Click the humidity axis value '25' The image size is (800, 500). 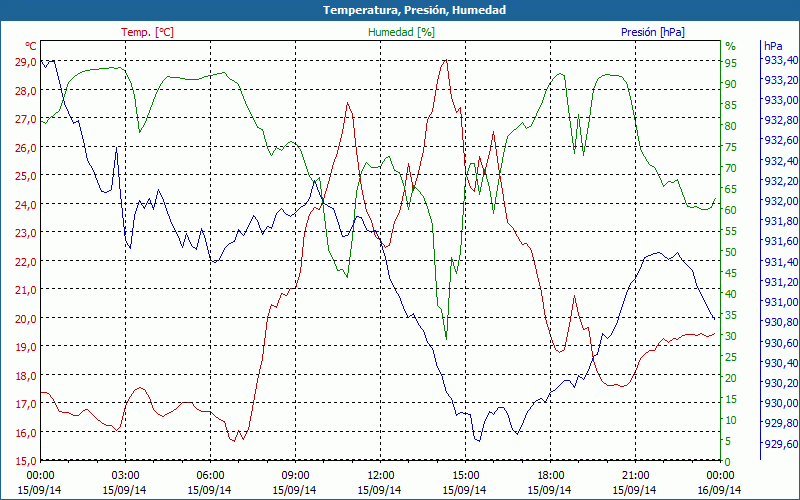[x=731, y=357]
